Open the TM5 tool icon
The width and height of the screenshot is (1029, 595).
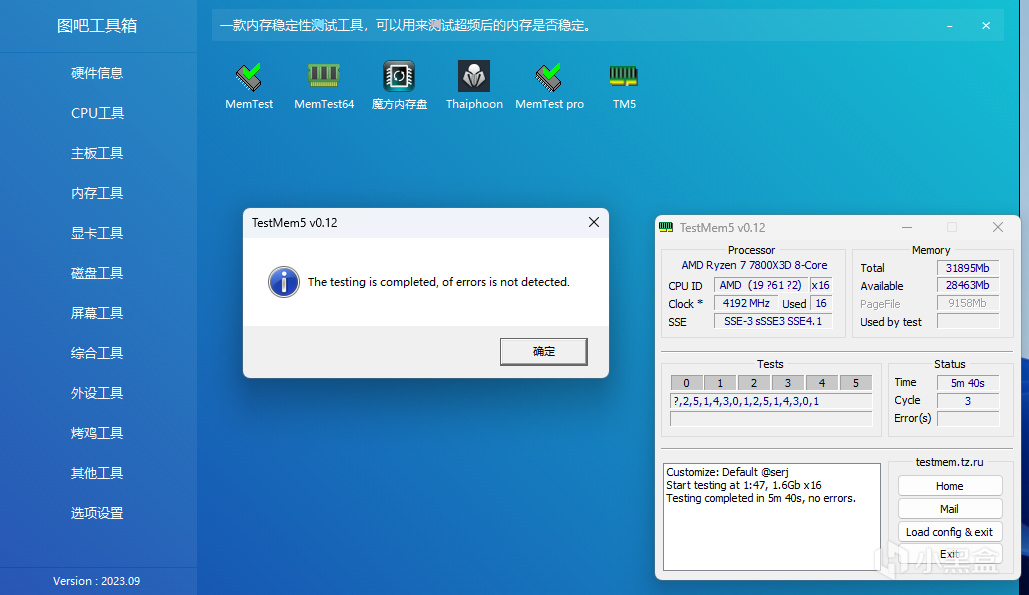point(623,76)
